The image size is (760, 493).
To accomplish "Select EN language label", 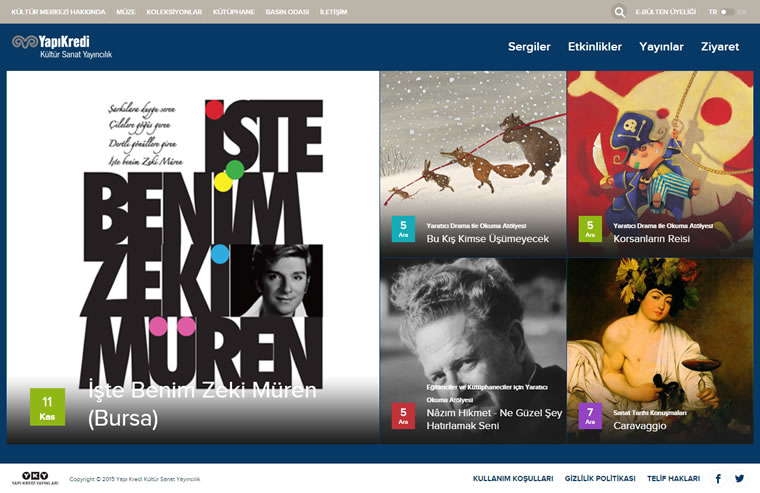I will point(742,12).
